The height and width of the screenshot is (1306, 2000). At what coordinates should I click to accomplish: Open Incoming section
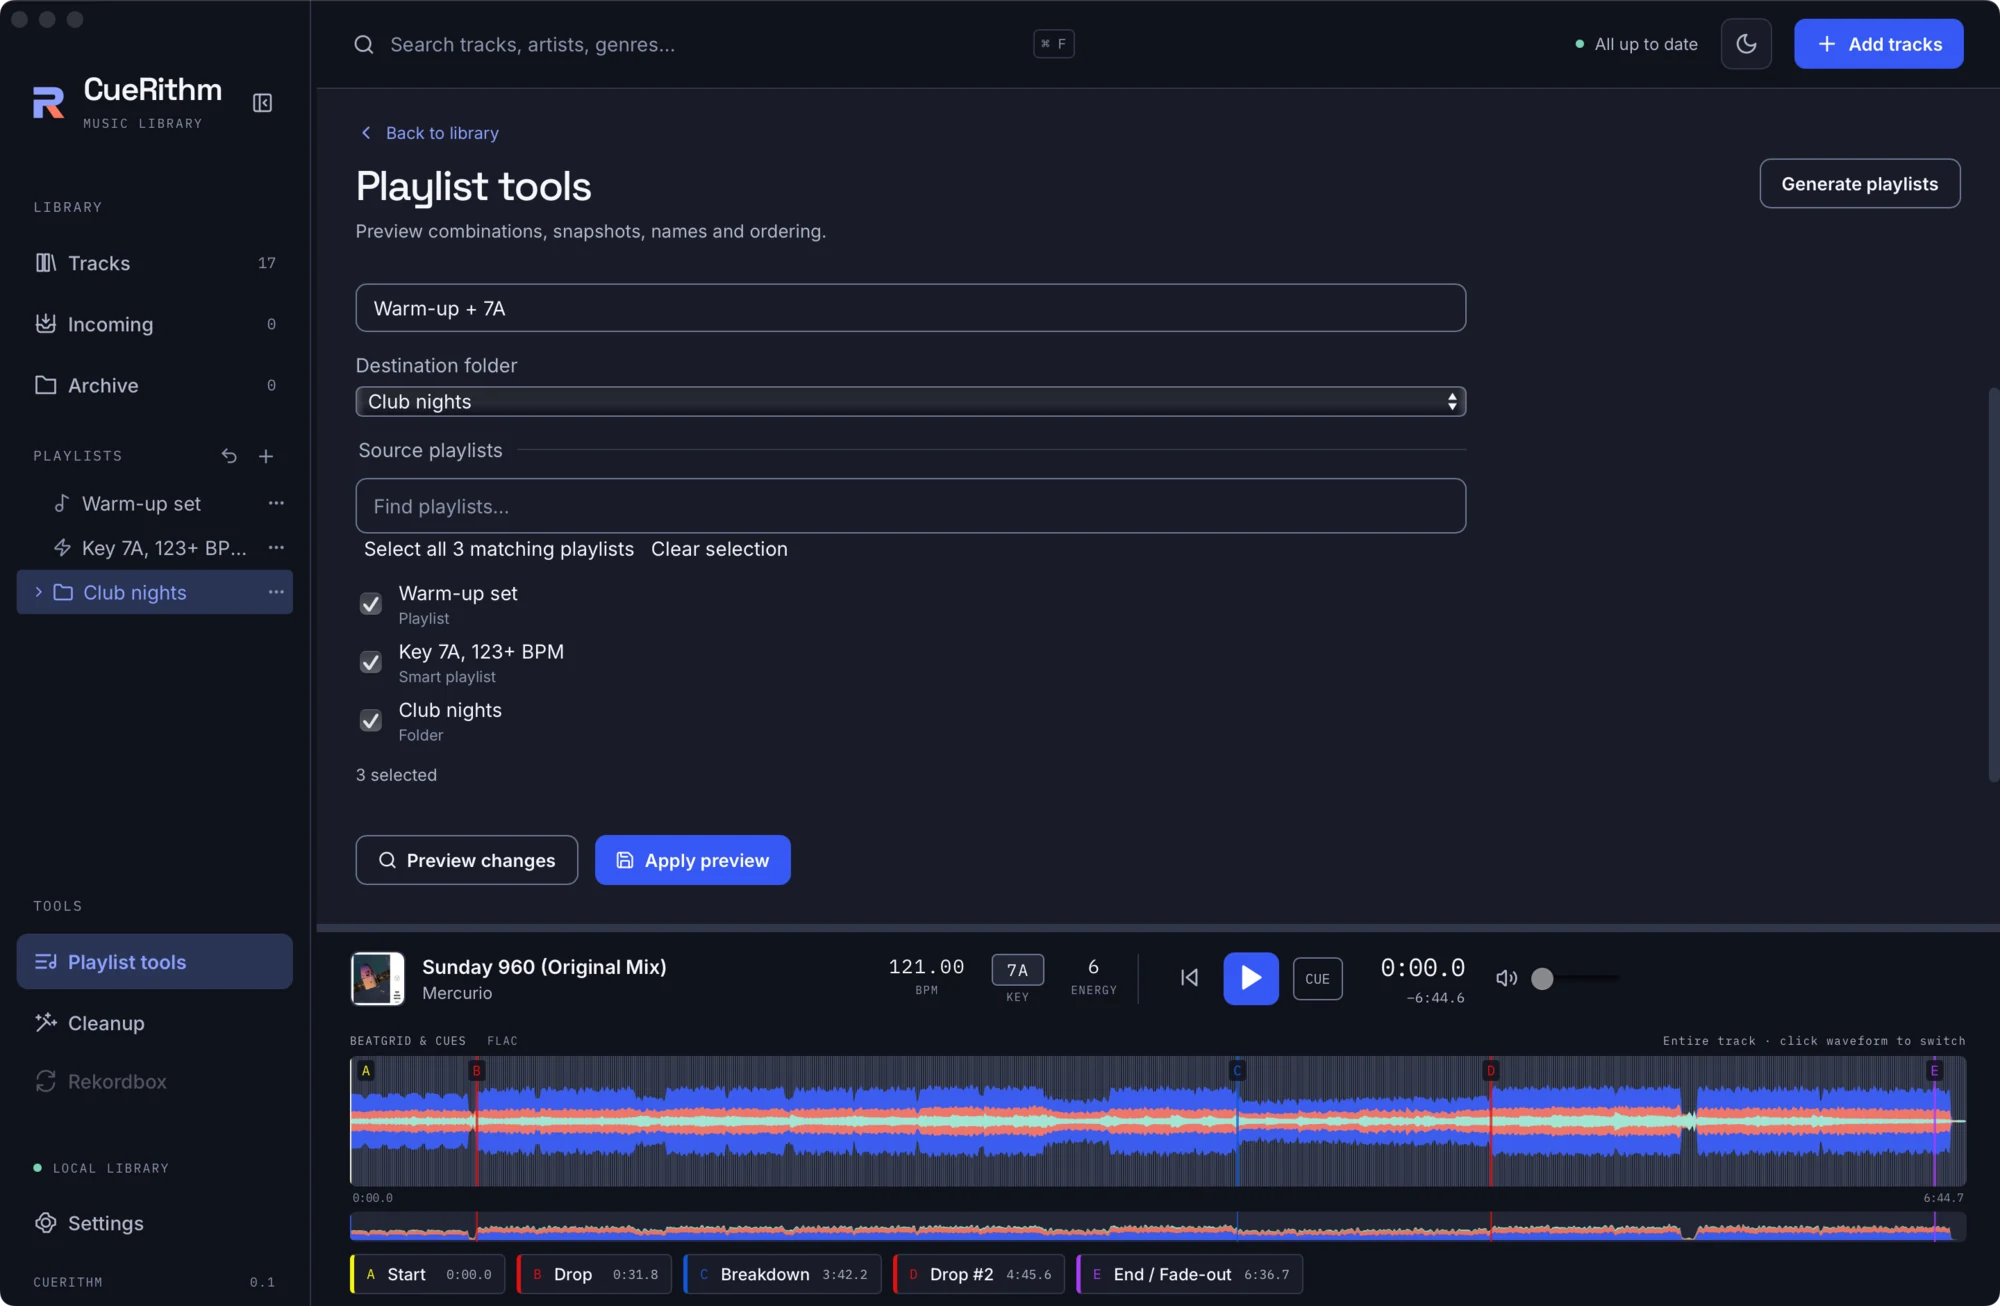pyautogui.click(x=155, y=324)
